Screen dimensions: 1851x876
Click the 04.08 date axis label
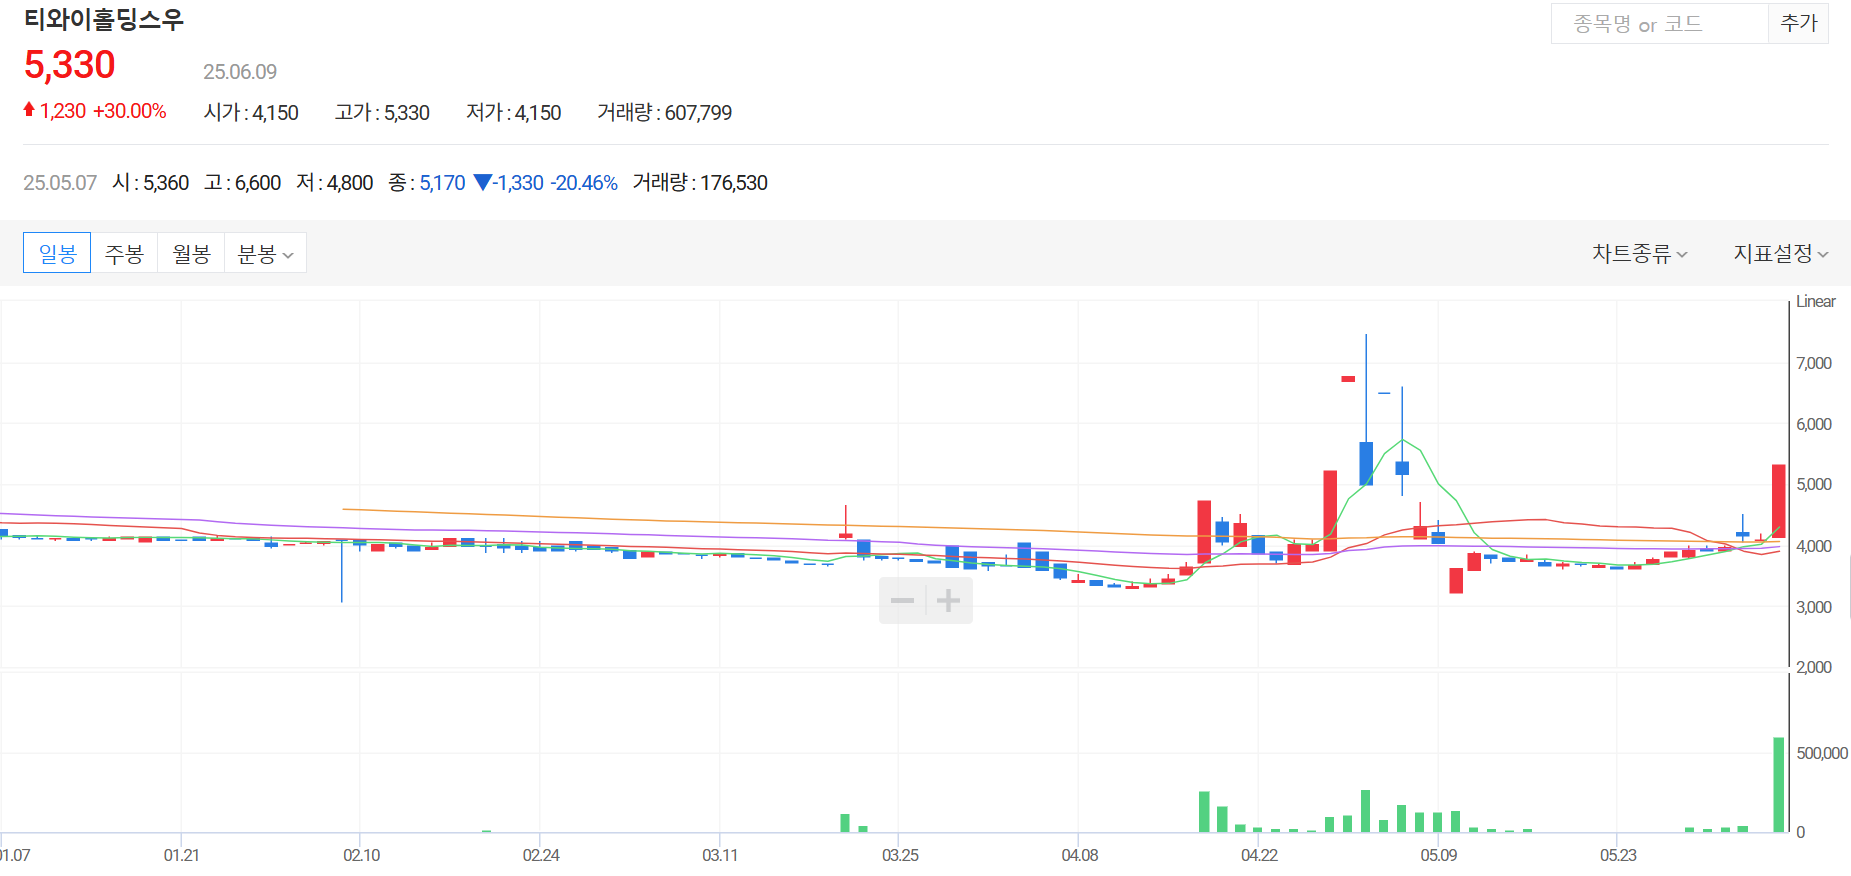pos(1080,855)
